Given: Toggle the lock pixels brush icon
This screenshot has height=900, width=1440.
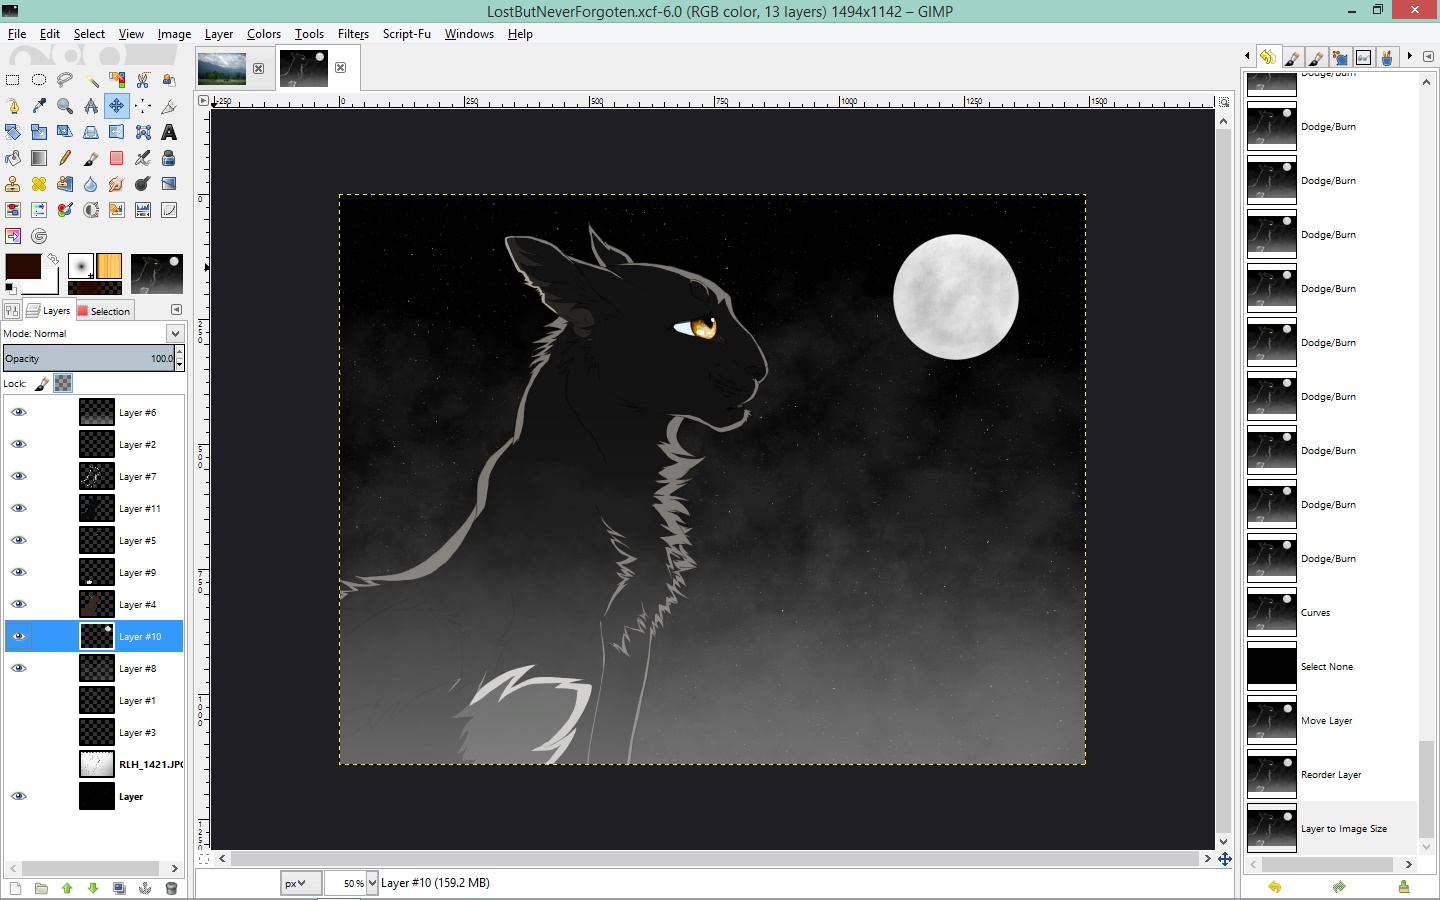Looking at the screenshot, I should pos(42,383).
